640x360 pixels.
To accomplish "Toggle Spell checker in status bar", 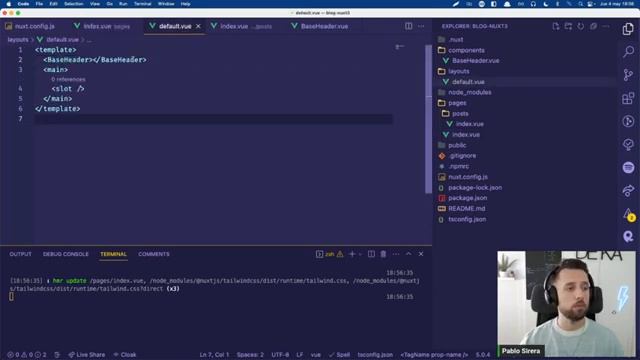I will (x=340, y=355).
